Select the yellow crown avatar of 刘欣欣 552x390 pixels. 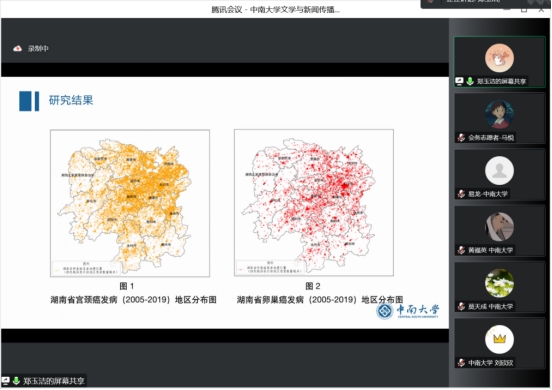(499, 339)
